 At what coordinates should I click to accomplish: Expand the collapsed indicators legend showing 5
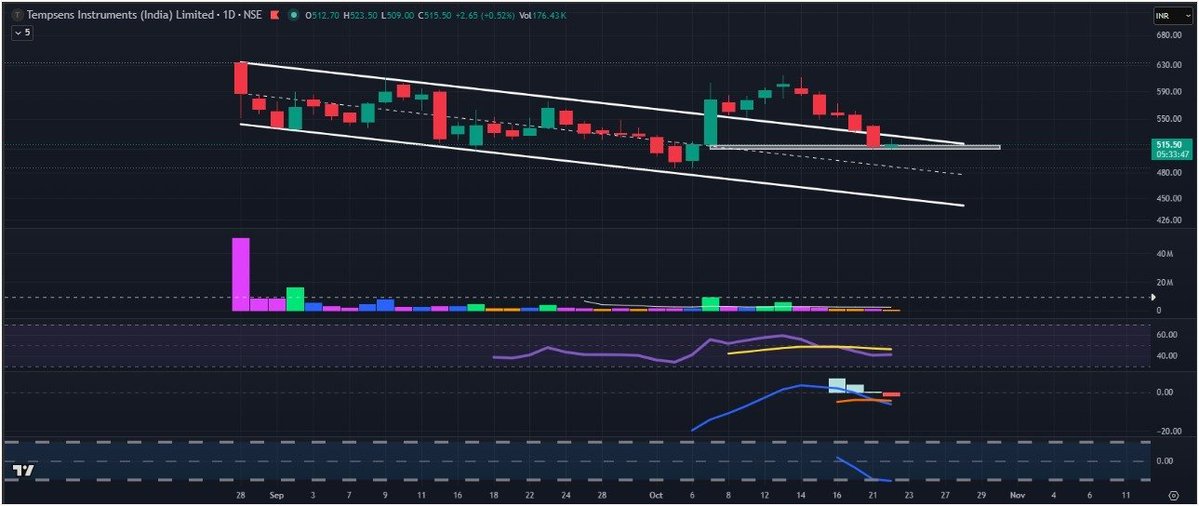22,33
